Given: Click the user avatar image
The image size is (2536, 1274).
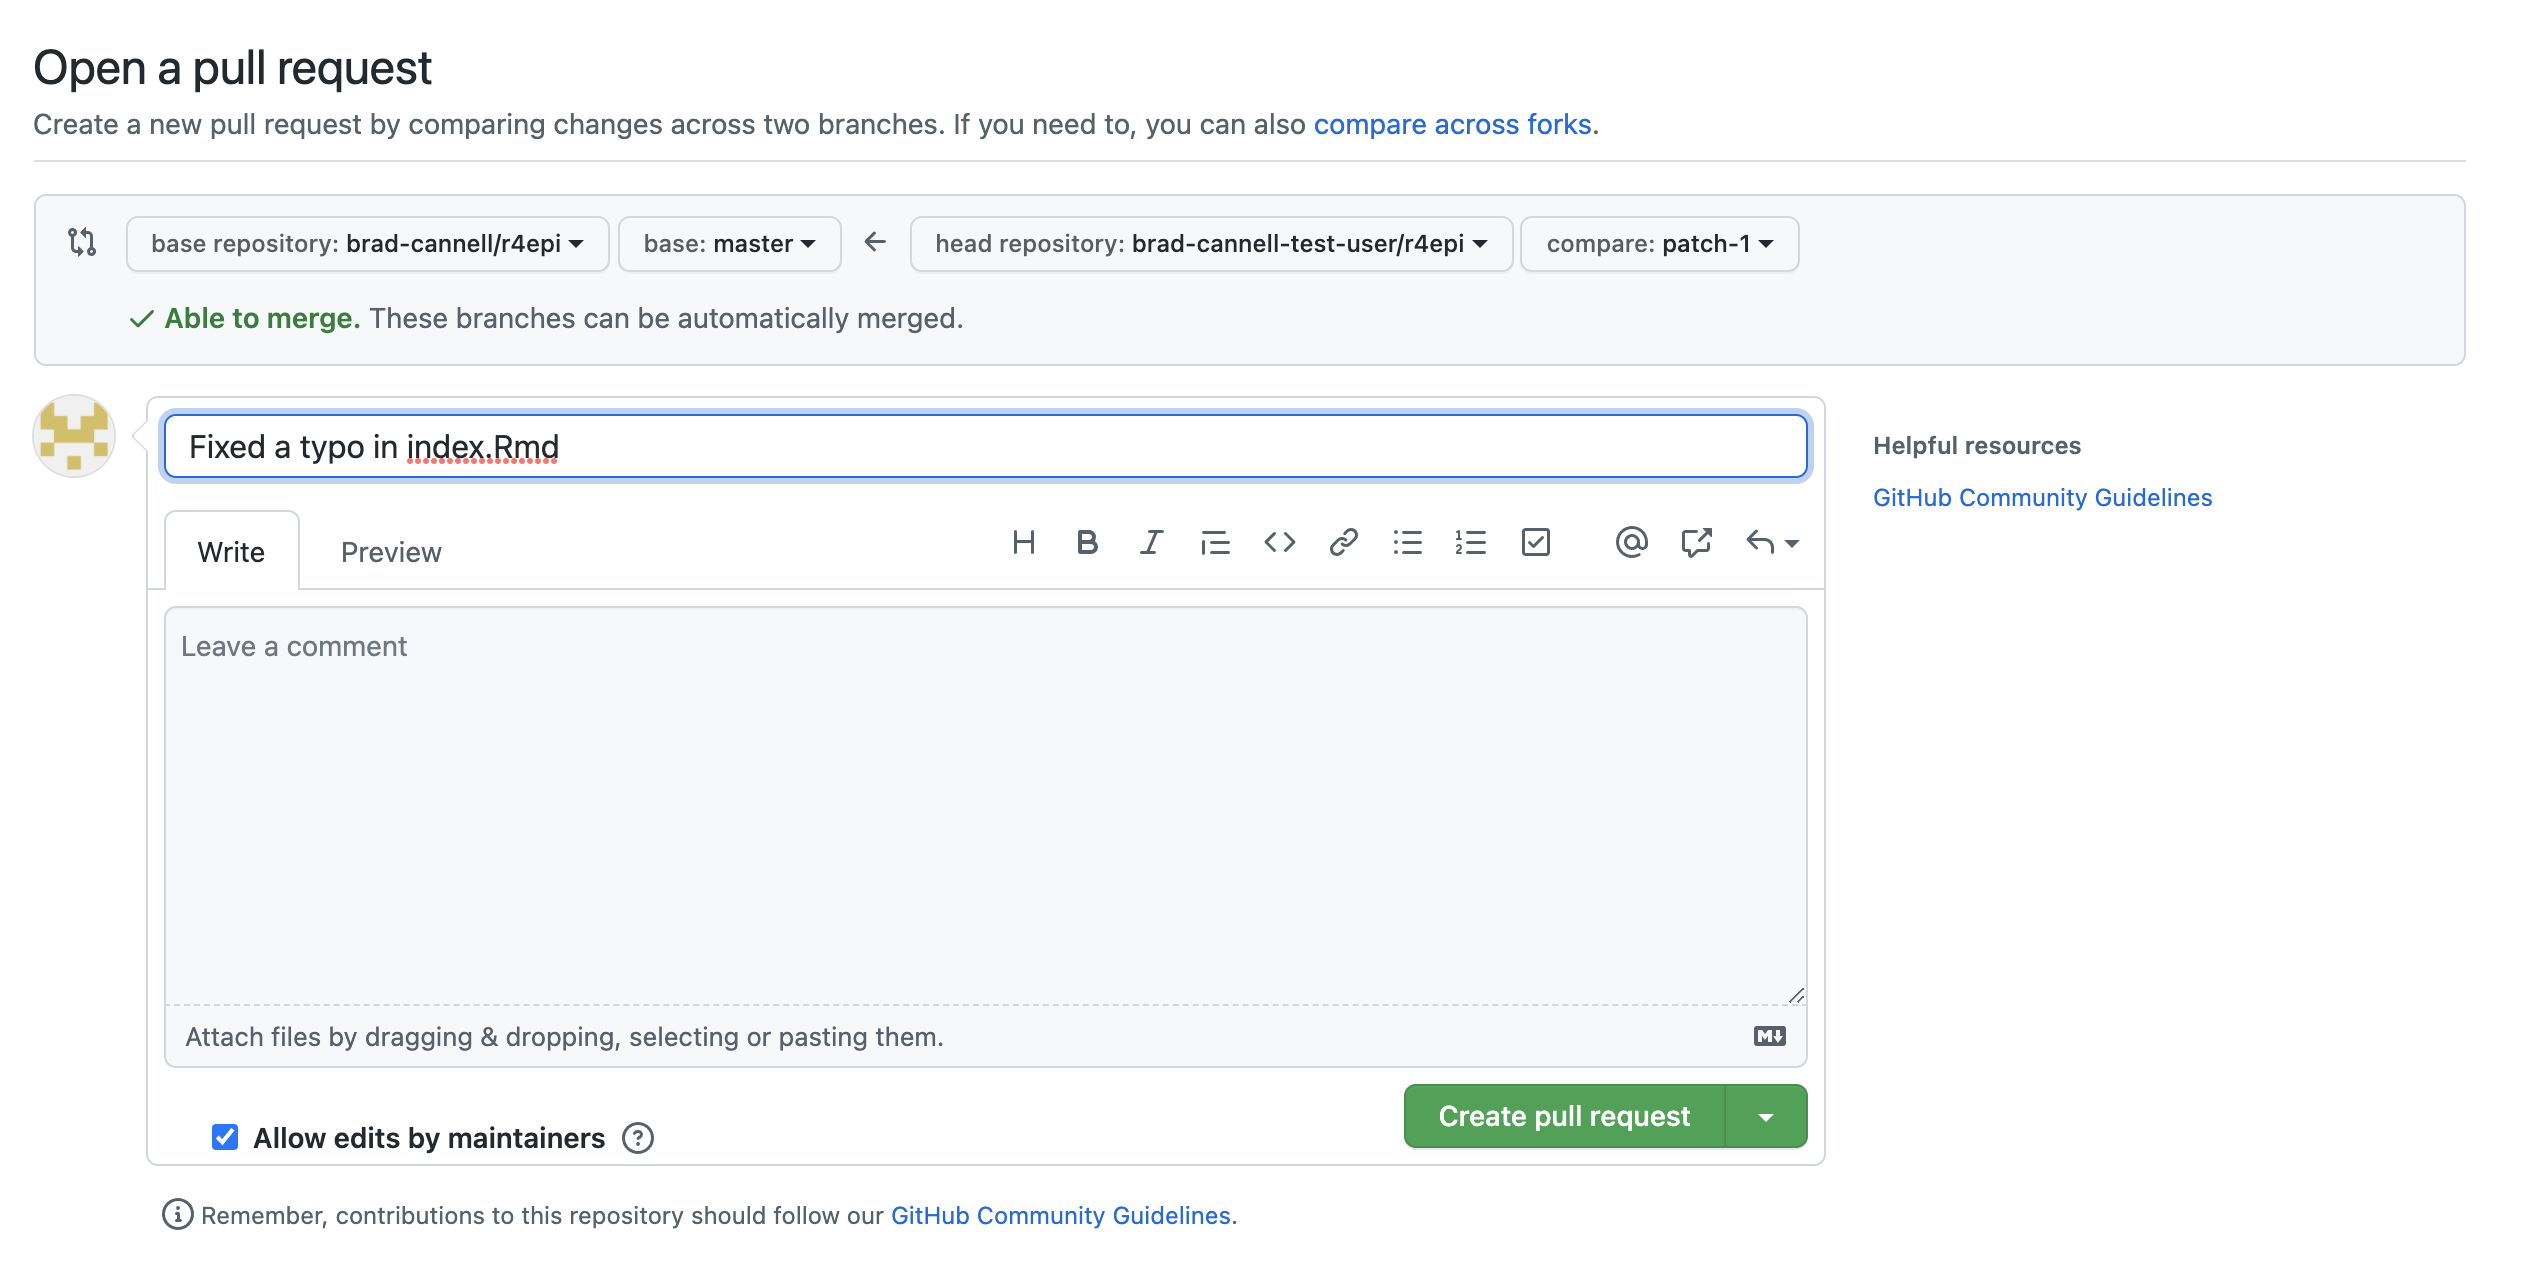Looking at the screenshot, I should 74,436.
